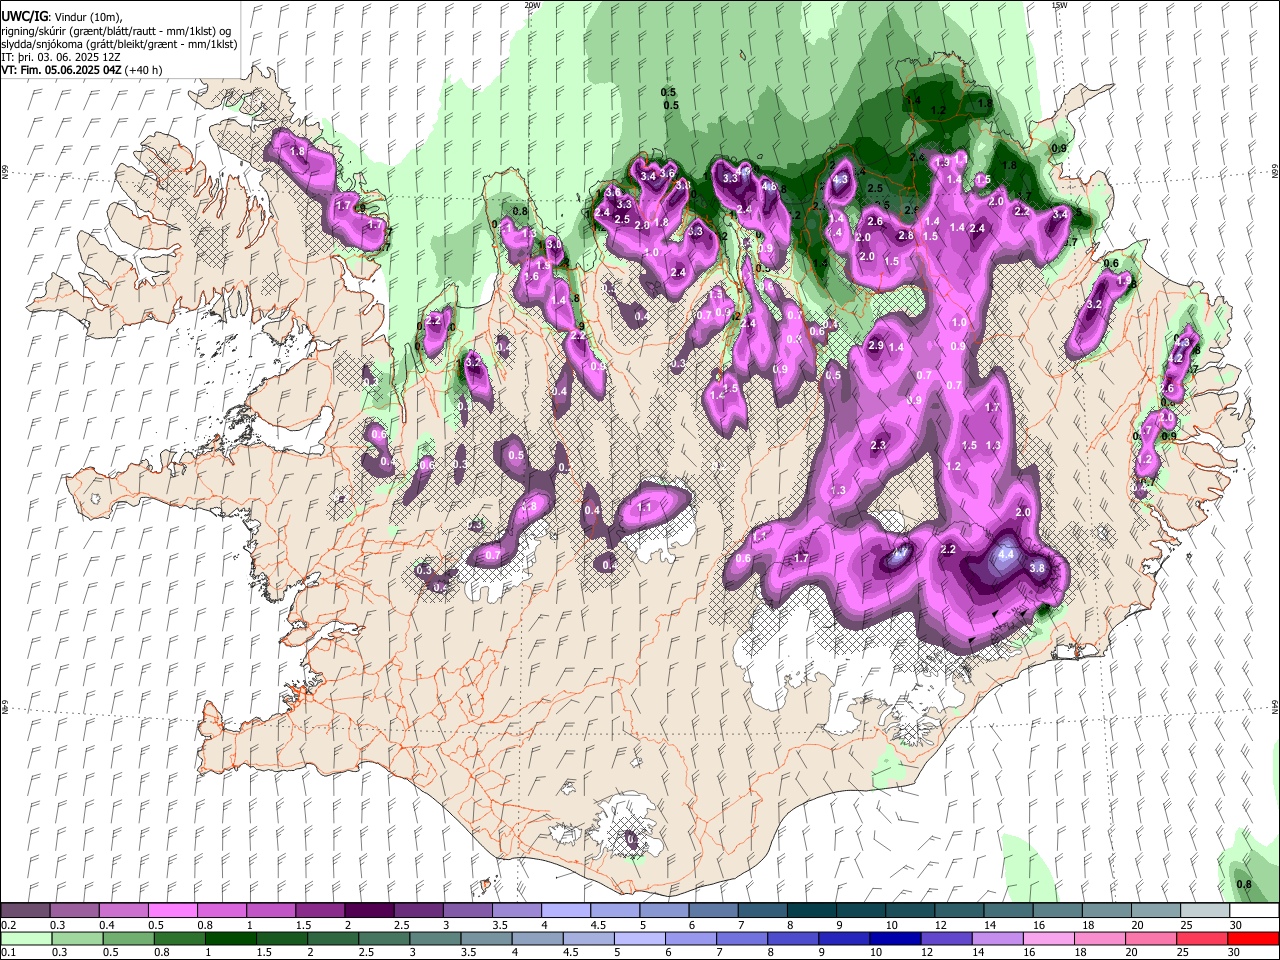
Task: Click the 0.2 label starting the upper scale
Action: tap(8, 925)
